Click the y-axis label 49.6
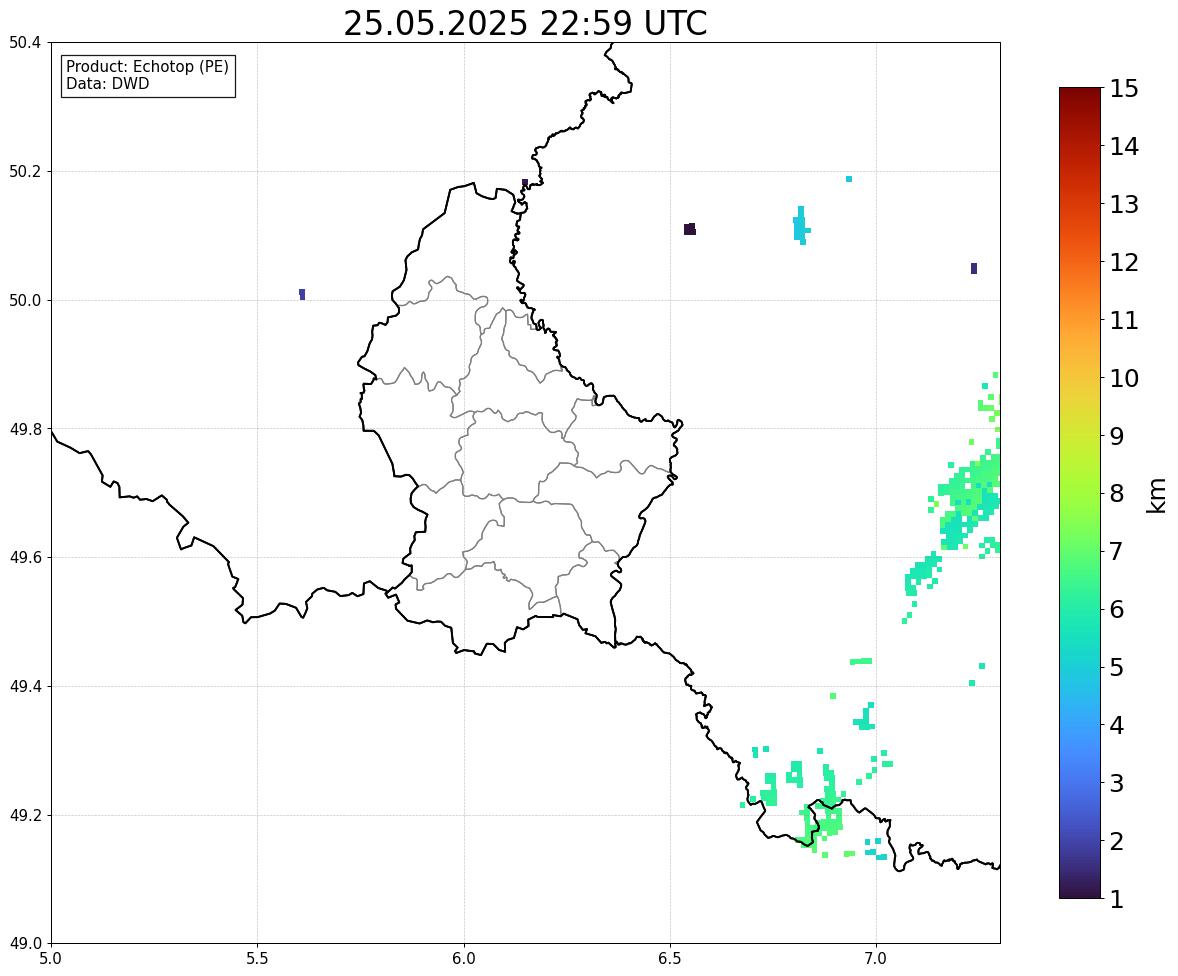Screen dimensions: 1178x976 [25, 557]
